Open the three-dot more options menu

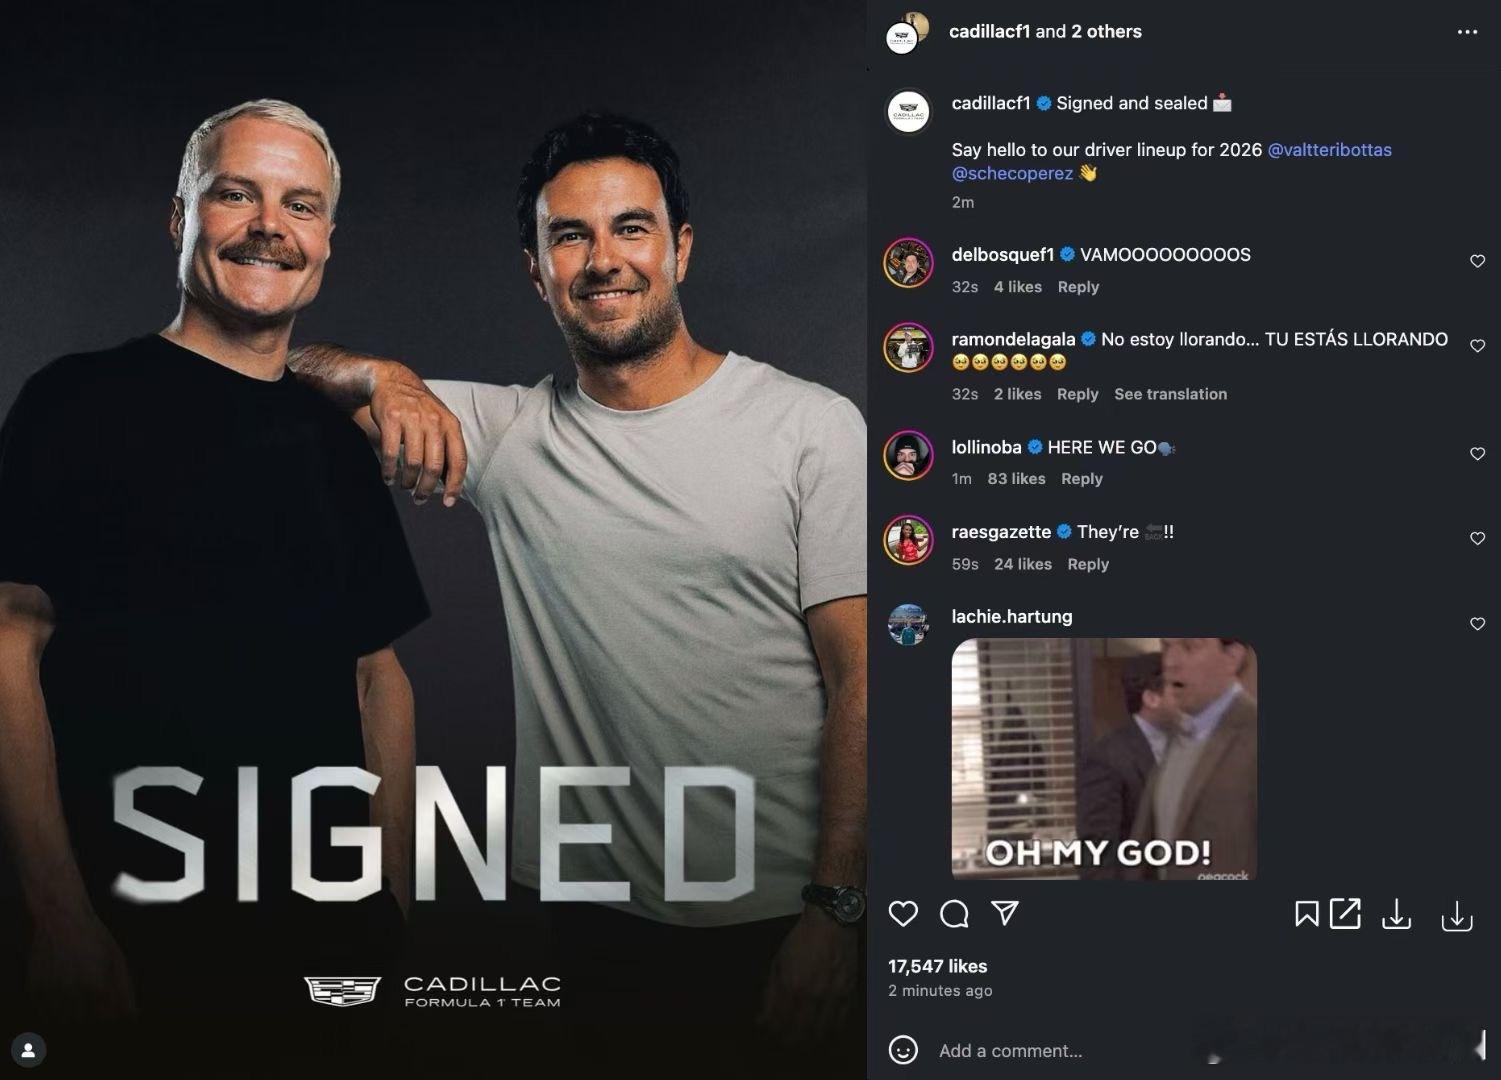pos(1467,32)
